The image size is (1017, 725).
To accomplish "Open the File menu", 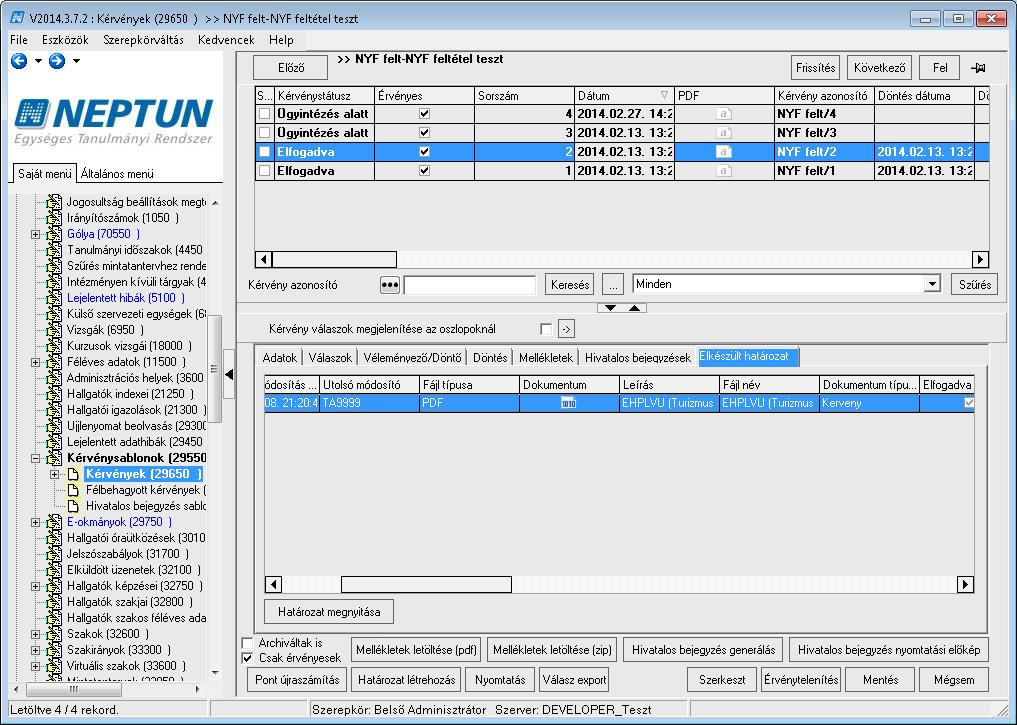I will (x=19, y=40).
